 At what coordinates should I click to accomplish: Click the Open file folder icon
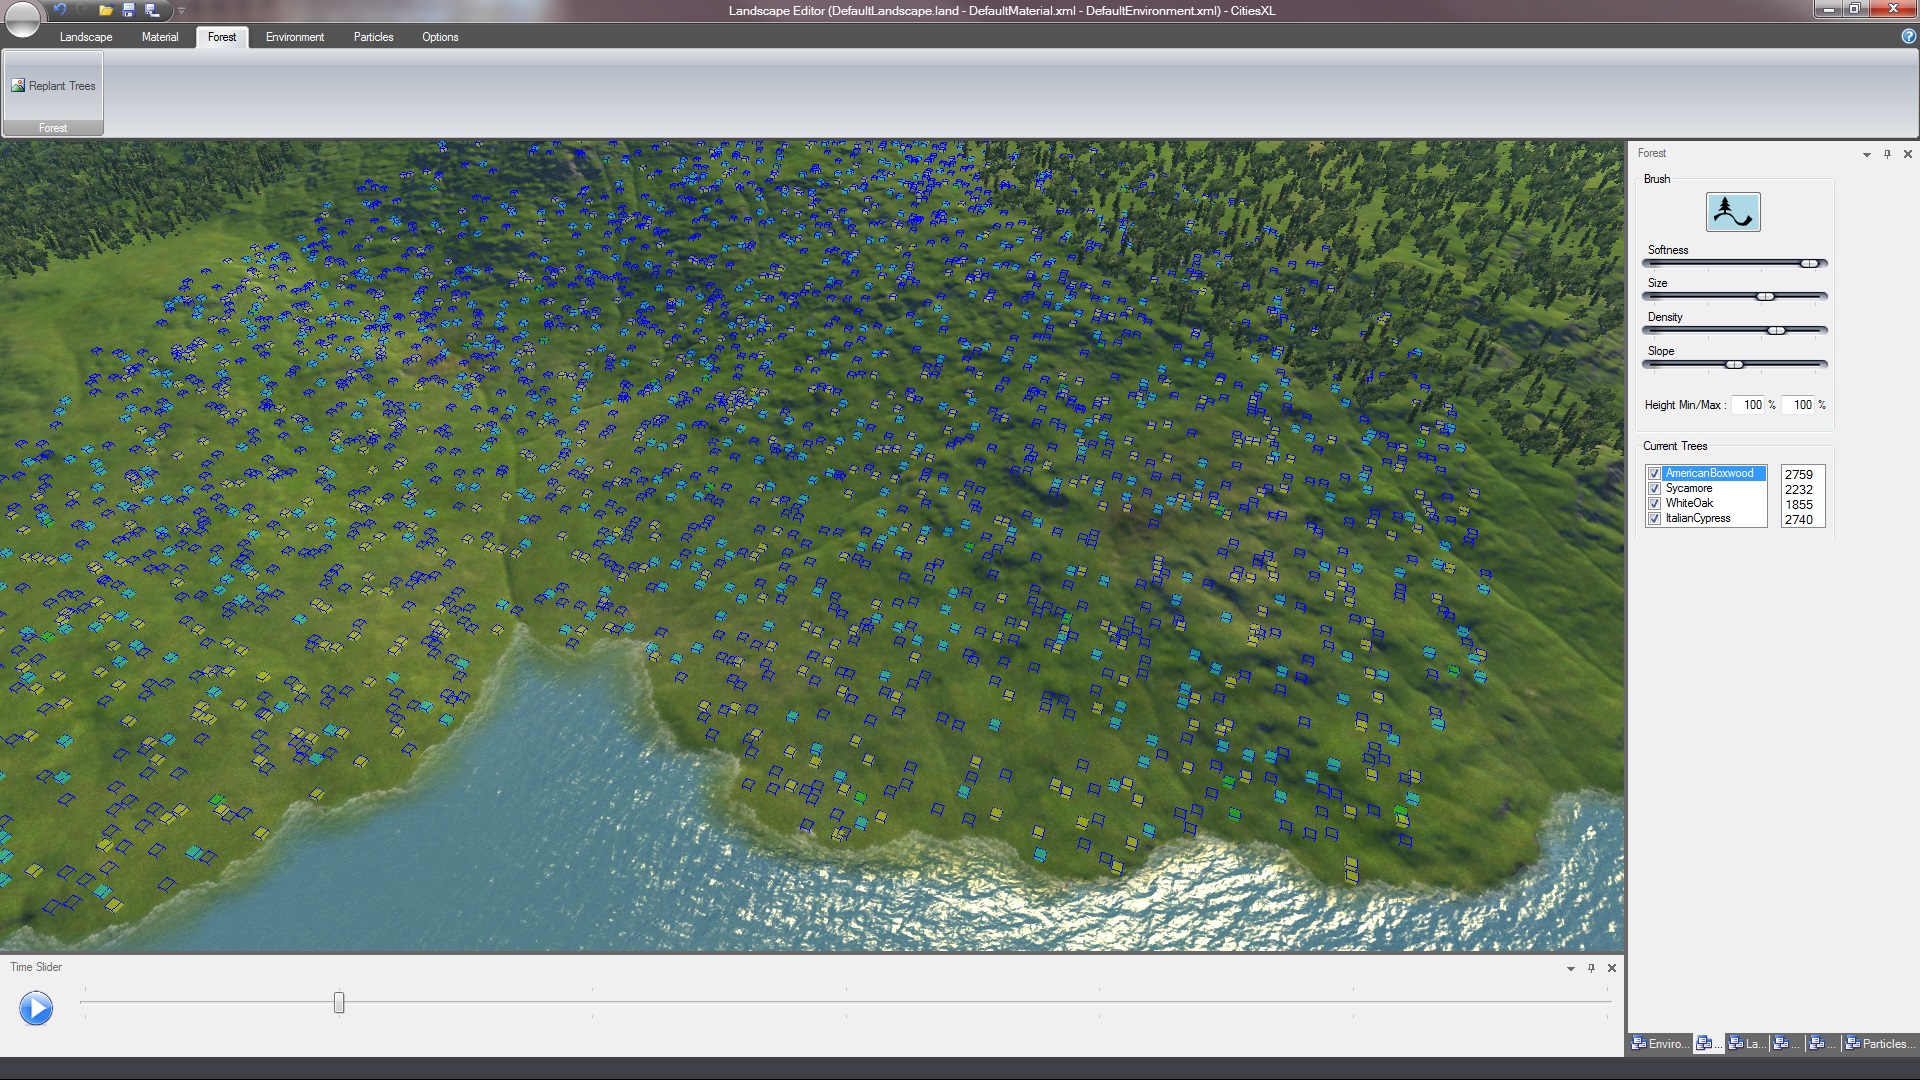click(x=106, y=10)
